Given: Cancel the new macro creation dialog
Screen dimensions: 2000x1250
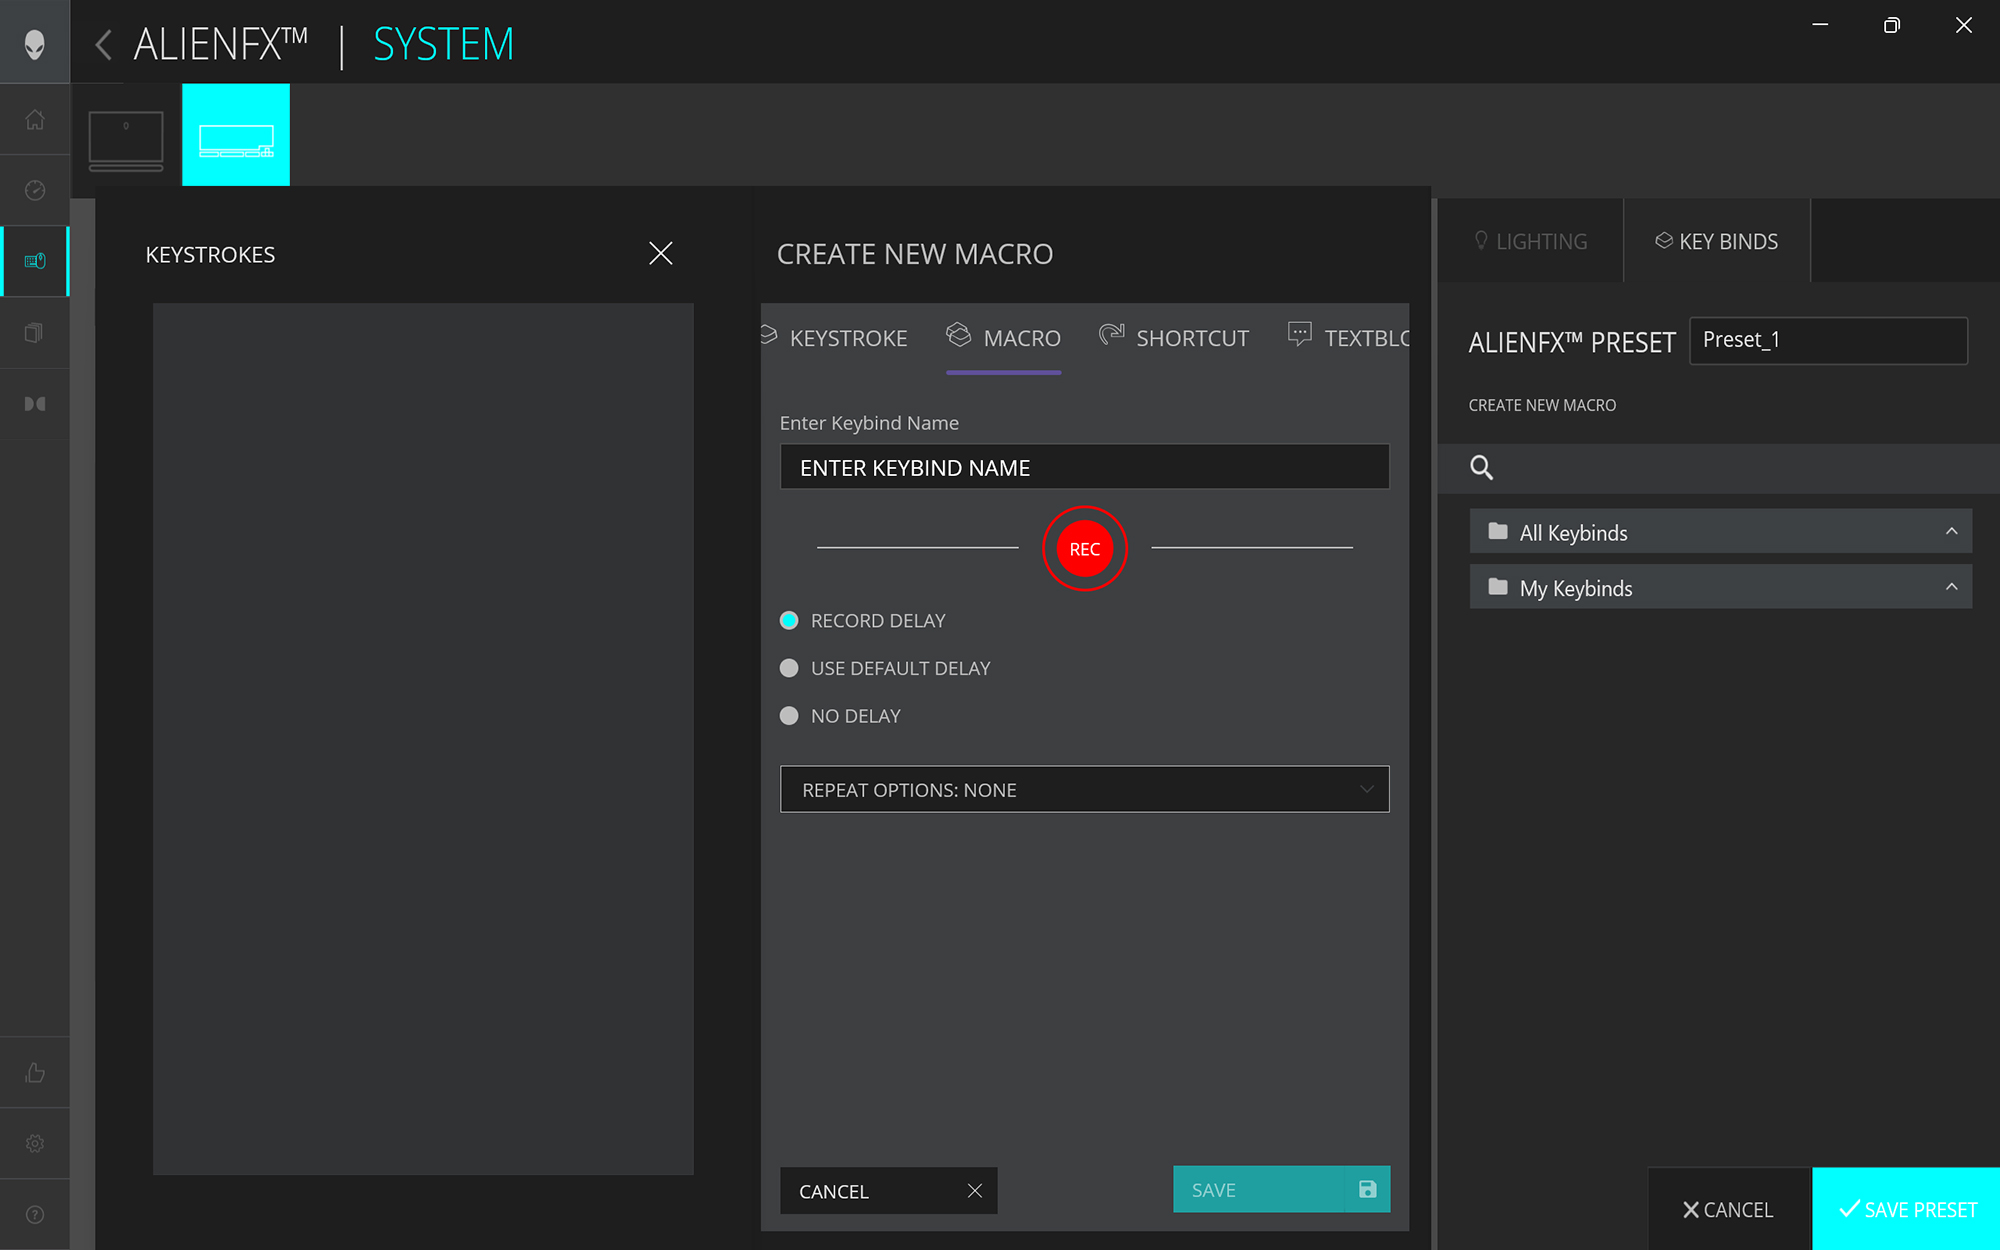Looking at the screenshot, I should 888,1191.
